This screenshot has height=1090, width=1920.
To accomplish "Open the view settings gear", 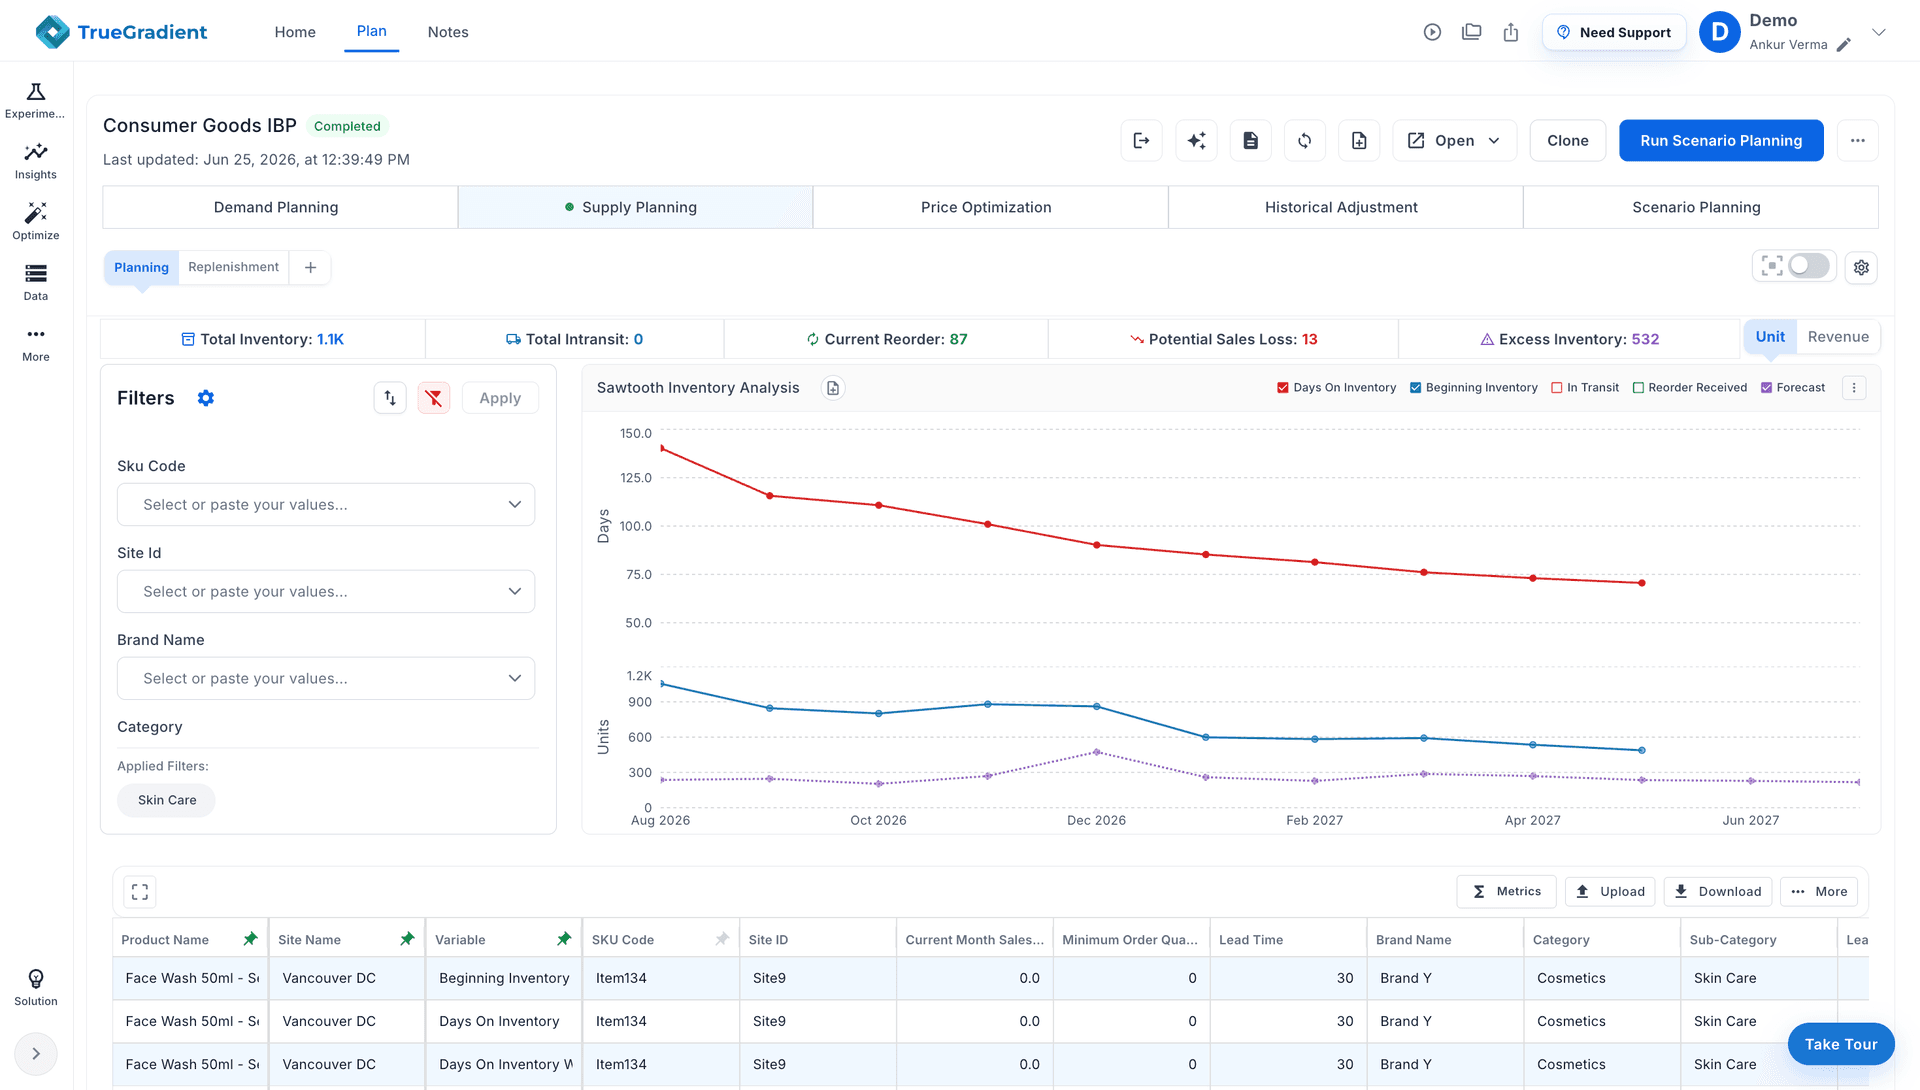I will coord(1861,267).
